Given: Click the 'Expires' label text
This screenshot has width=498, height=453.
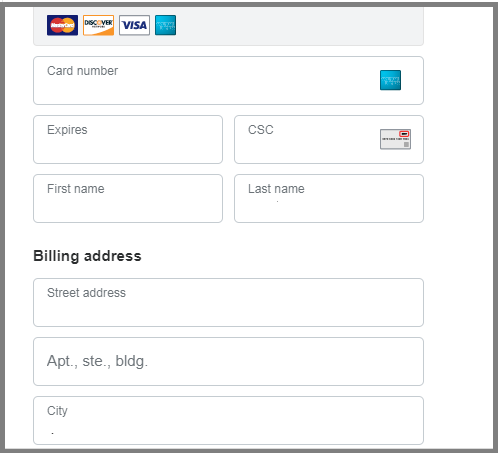Looking at the screenshot, I should [x=67, y=130].
